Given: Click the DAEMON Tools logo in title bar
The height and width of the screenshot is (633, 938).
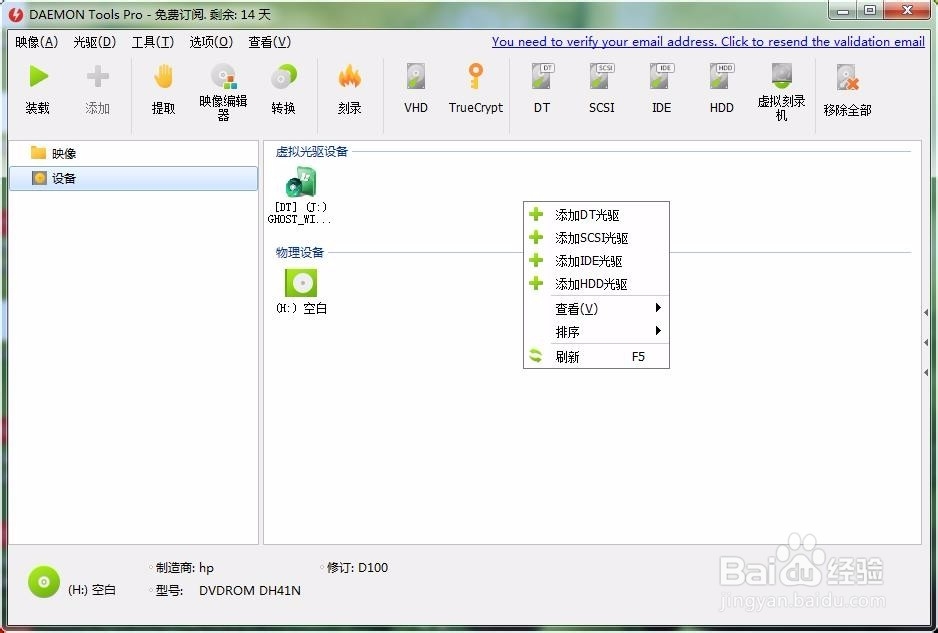Looking at the screenshot, I should coord(16,14).
